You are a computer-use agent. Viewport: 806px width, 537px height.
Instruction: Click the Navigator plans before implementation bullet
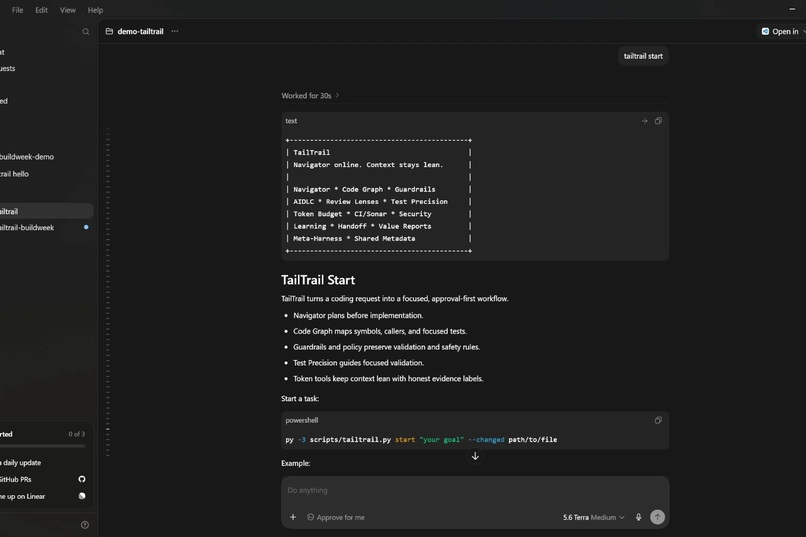point(358,316)
